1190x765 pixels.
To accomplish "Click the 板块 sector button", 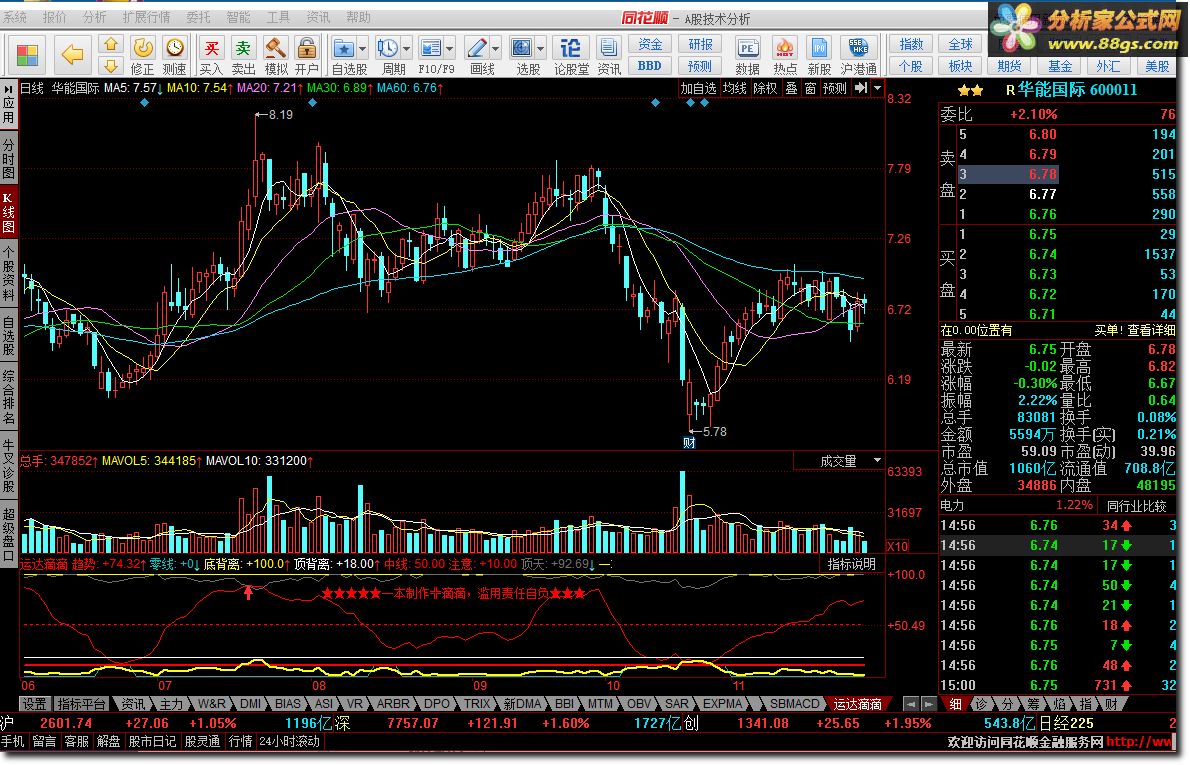I will point(960,66).
